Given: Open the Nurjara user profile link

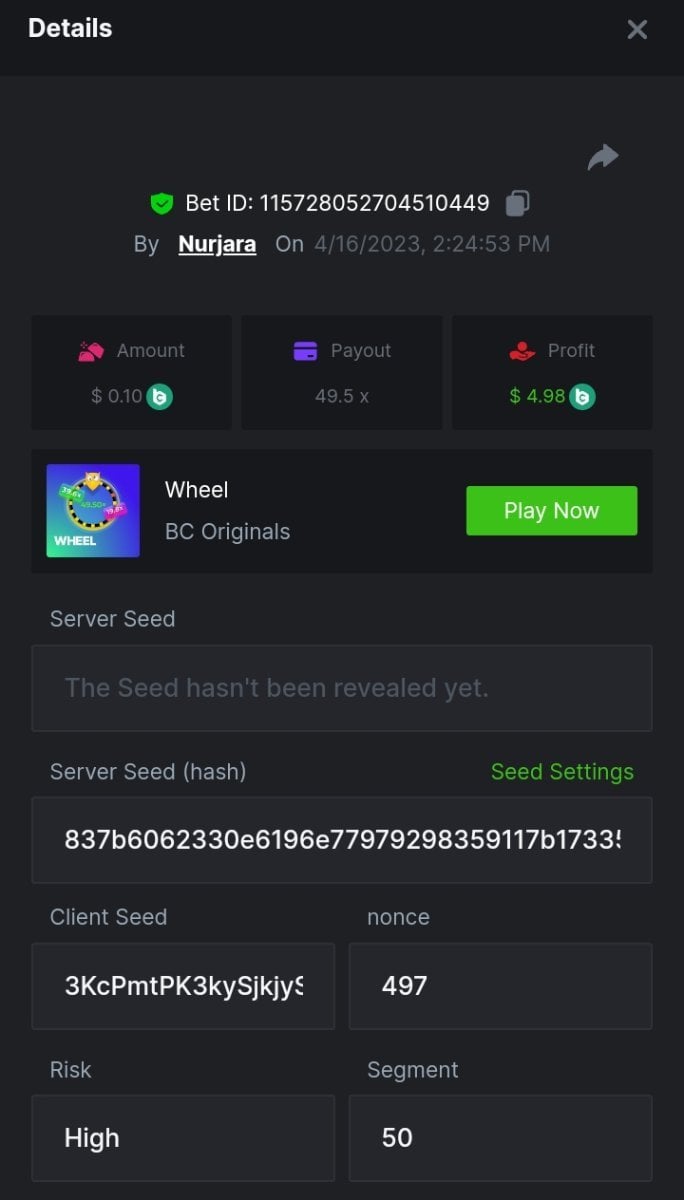Looking at the screenshot, I should click(217, 244).
